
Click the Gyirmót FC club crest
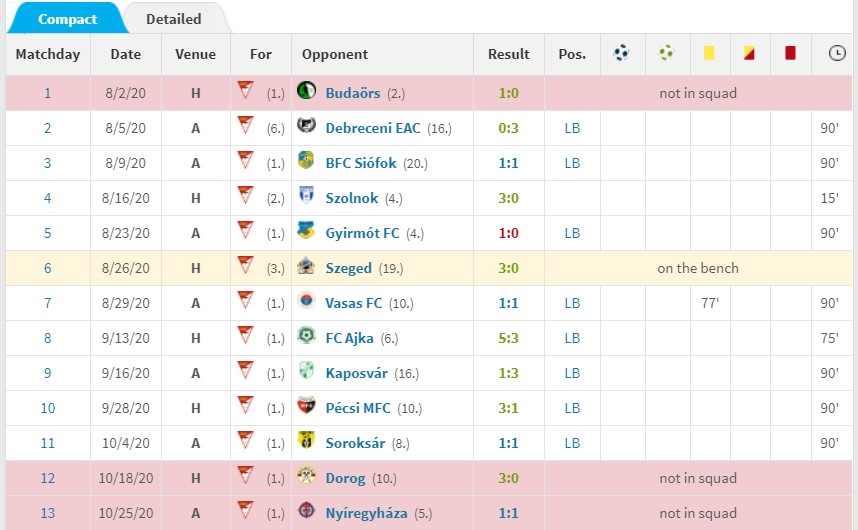click(x=306, y=230)
